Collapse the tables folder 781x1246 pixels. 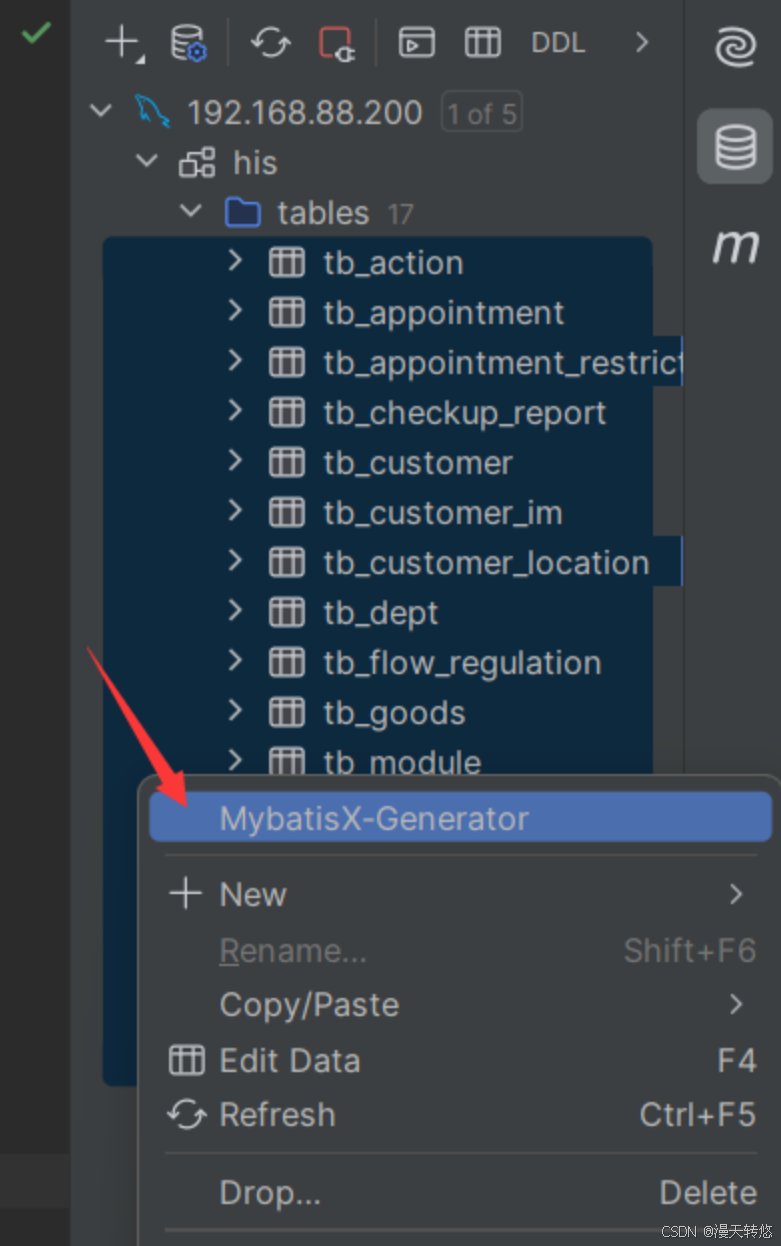(x=190, y=211)
